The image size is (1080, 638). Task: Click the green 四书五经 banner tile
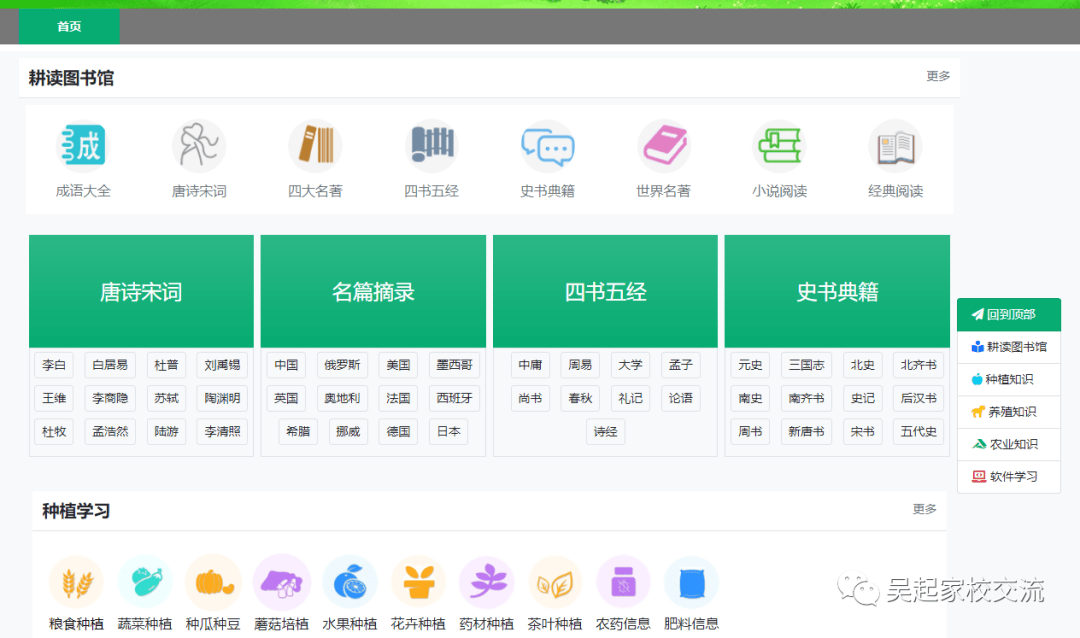[x=605, y=292]
